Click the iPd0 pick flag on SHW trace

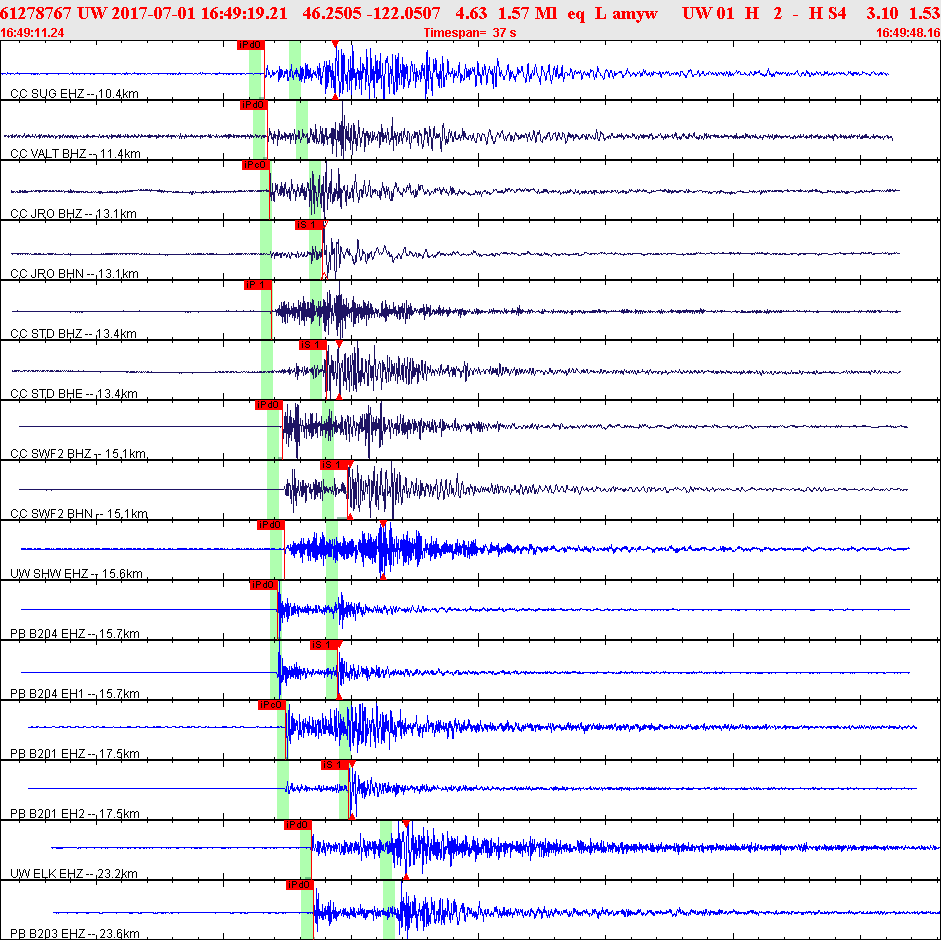[271, 525]
